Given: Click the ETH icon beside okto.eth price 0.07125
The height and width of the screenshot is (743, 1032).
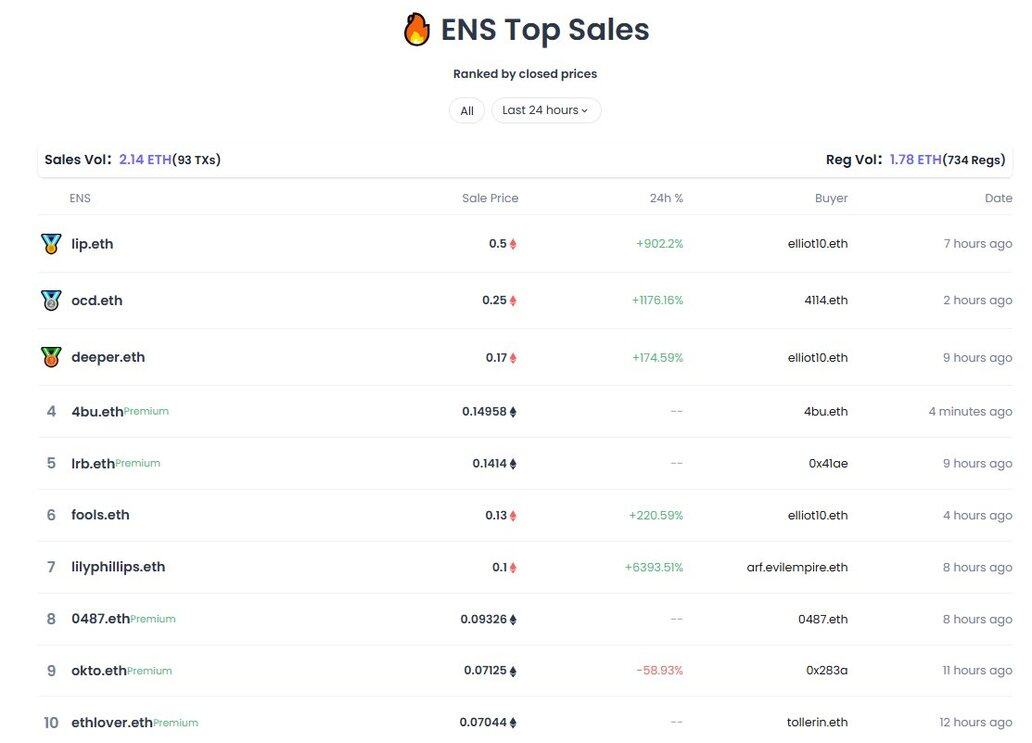Looking at the screenshot, I should coord(513,671).
